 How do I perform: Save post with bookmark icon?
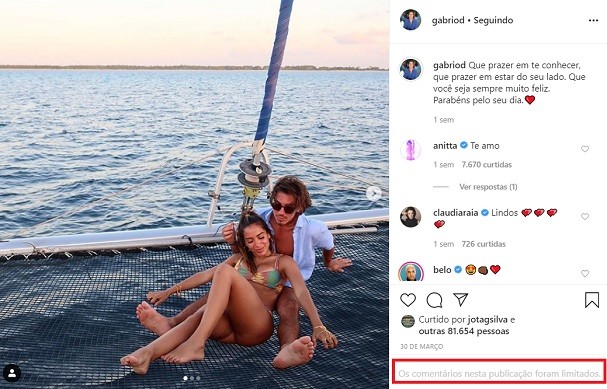(592, 300)
